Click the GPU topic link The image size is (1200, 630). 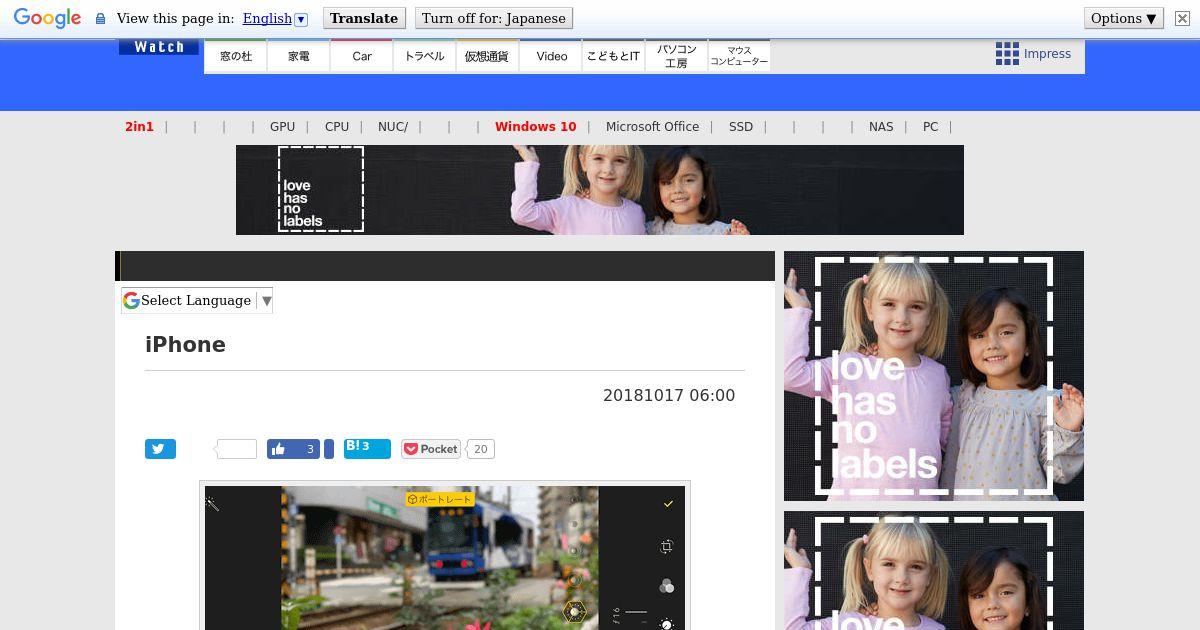pos(282,127)
